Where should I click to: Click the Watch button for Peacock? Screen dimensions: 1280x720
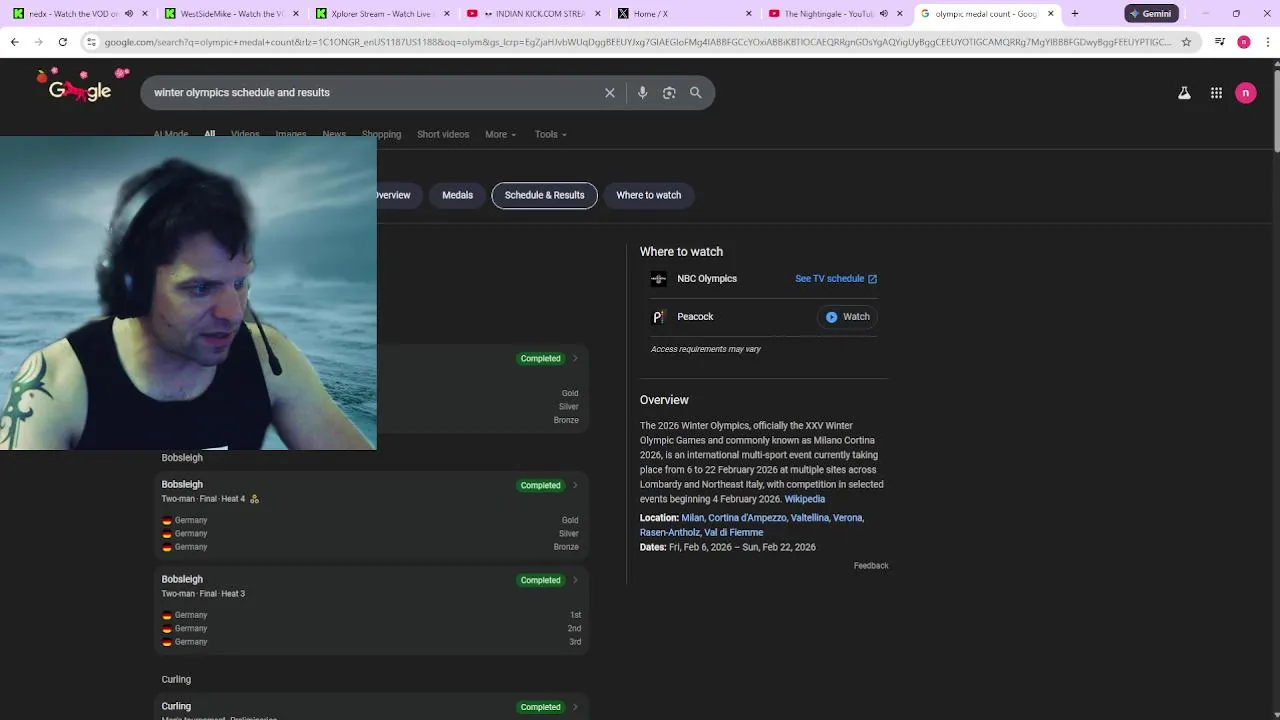(847, 317)
